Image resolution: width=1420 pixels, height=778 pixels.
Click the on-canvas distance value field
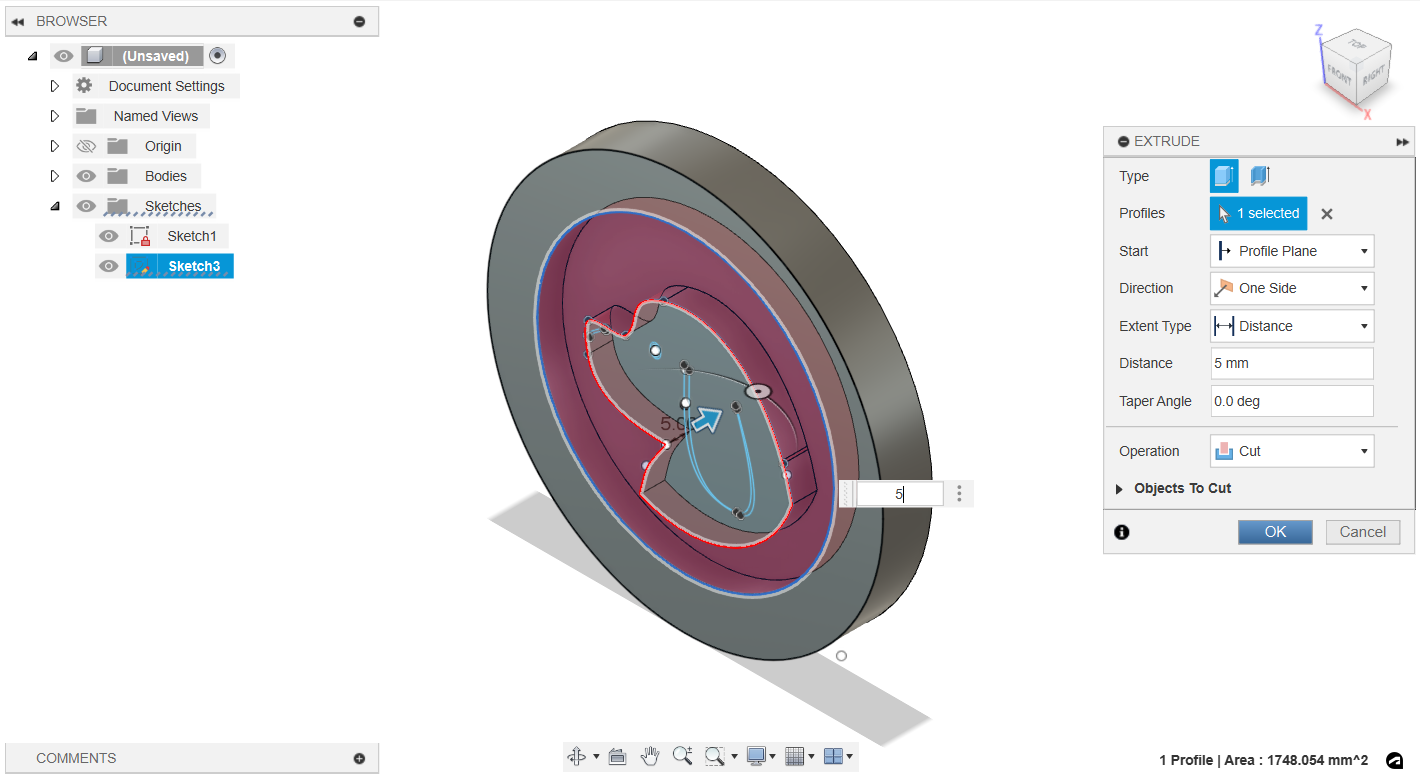(x=899, y=494)
